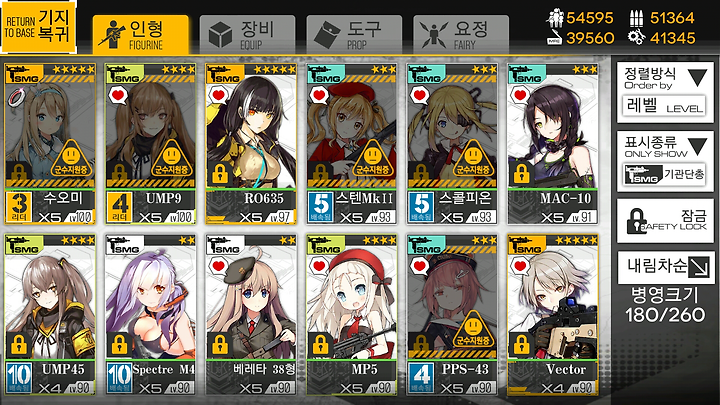Toggle the 내림차순 descending sort order

[x=665, y=267]
